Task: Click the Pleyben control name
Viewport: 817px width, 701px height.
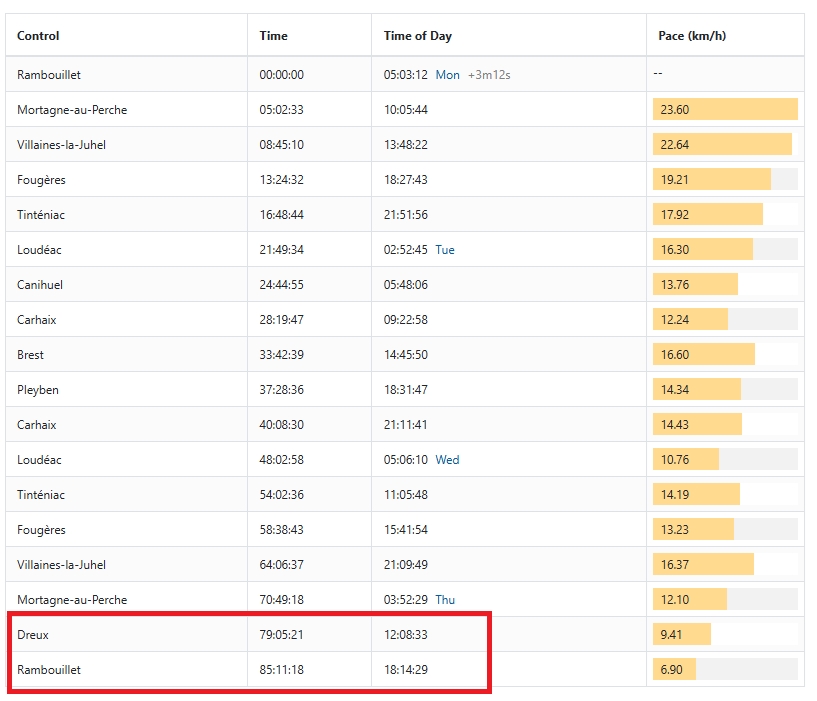Action: pos(38,390)
